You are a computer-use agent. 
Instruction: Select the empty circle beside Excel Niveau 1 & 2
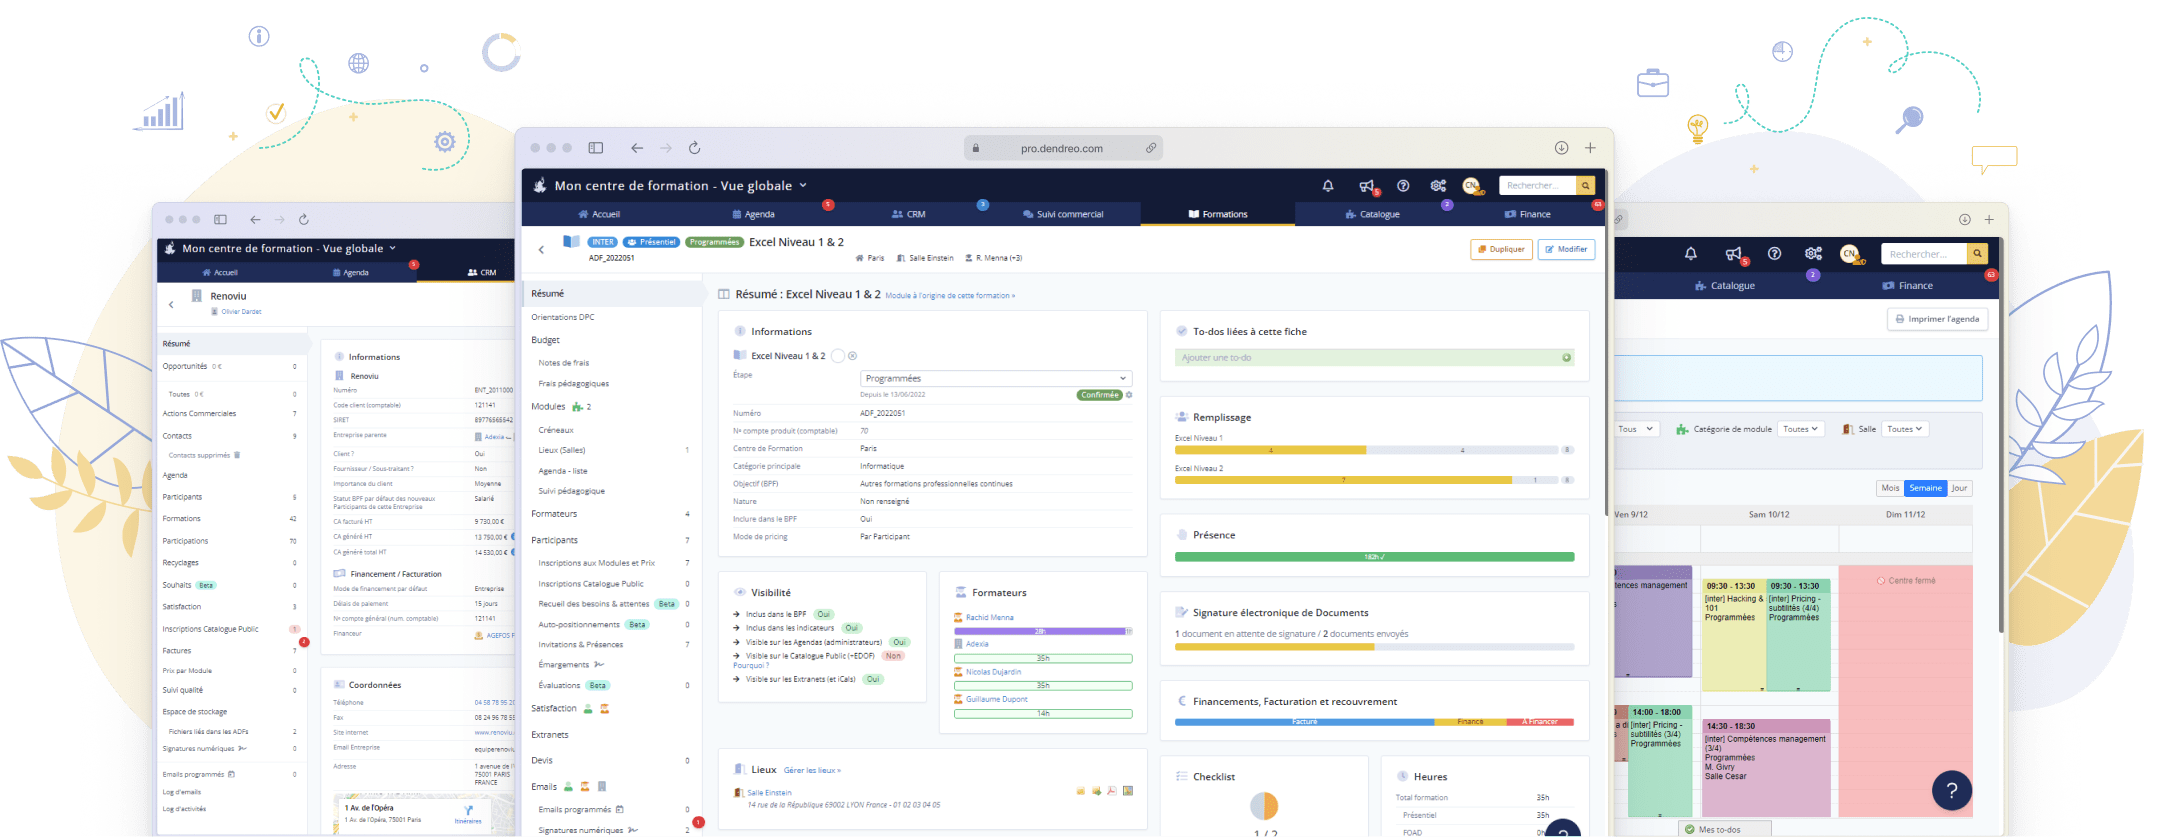click(x=838, y=356)
